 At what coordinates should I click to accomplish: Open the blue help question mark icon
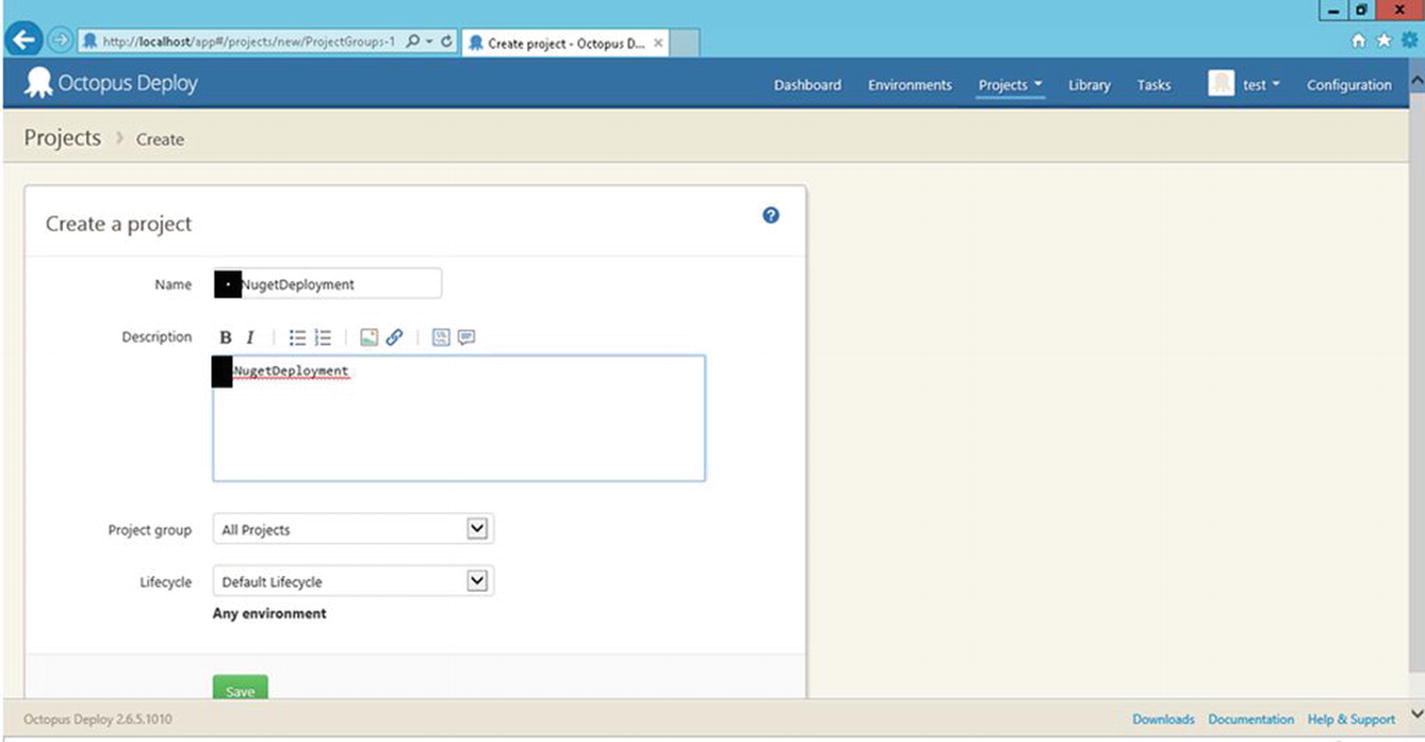coord(770,215)
